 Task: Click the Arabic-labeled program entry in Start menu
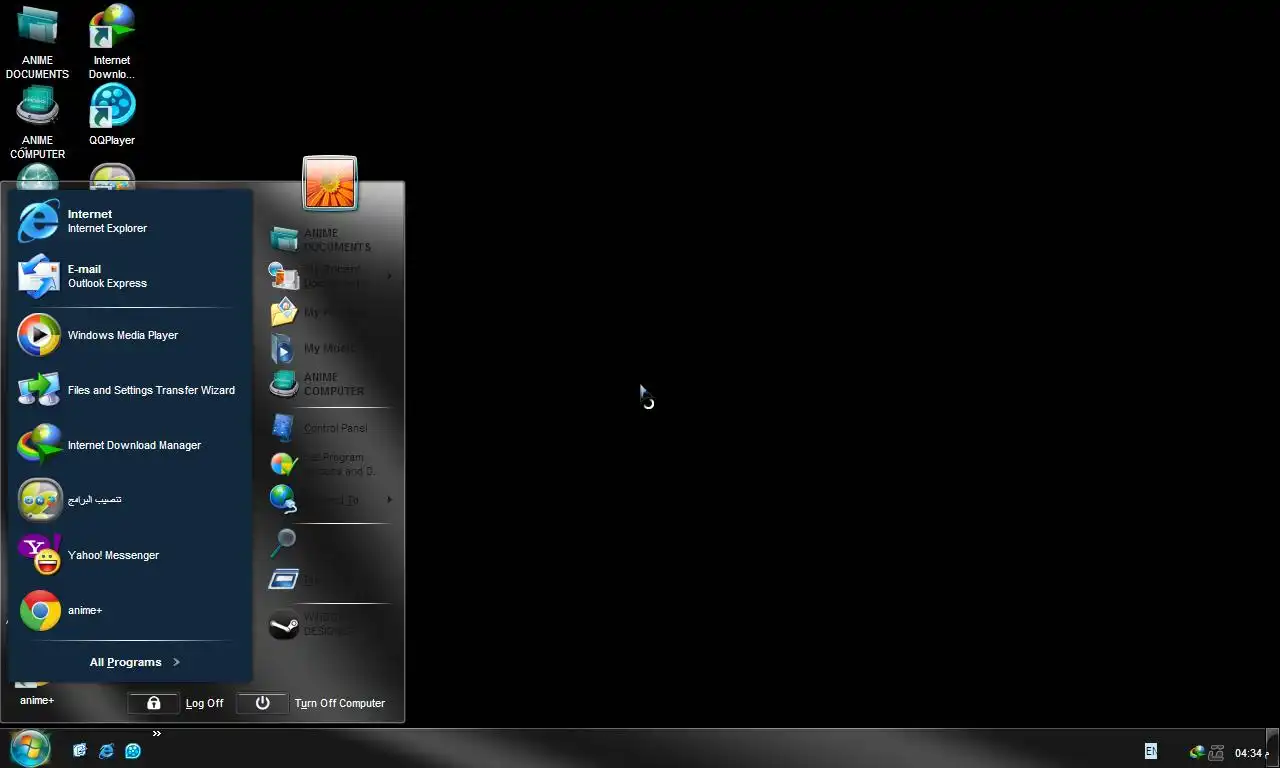coord(130,500)
